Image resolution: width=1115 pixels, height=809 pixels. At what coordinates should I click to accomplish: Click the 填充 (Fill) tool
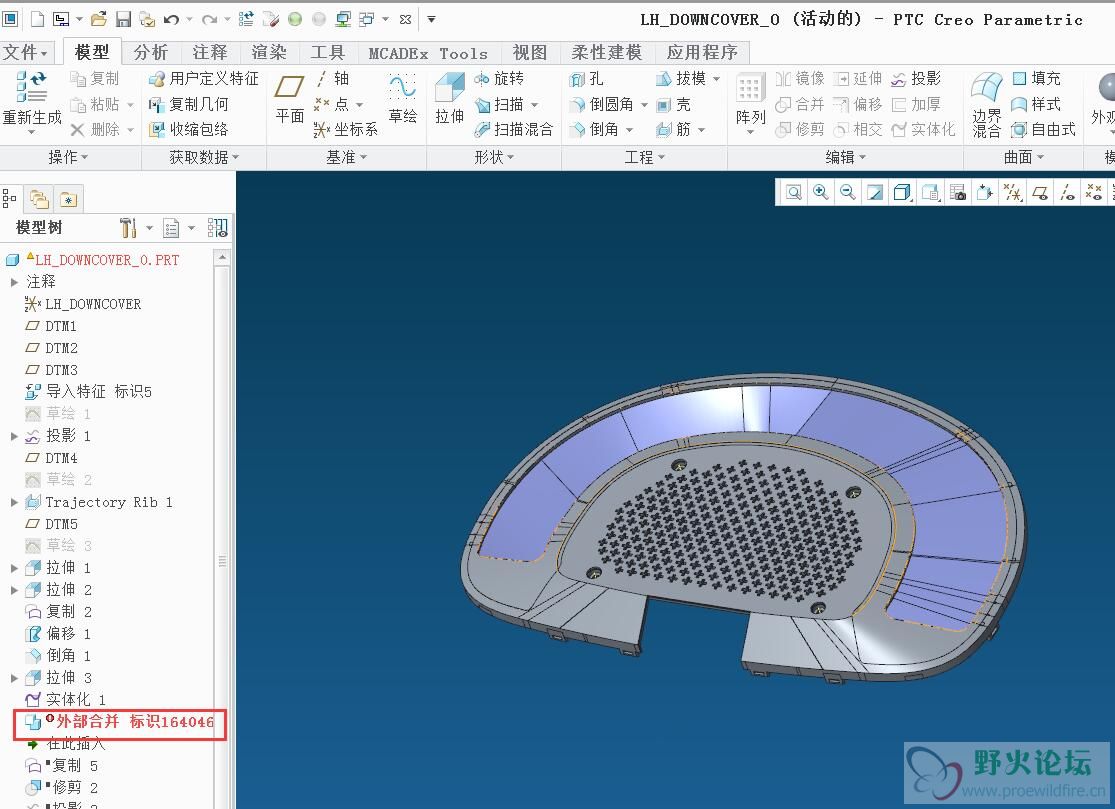pyautogui.click(x=1036, y=78)
